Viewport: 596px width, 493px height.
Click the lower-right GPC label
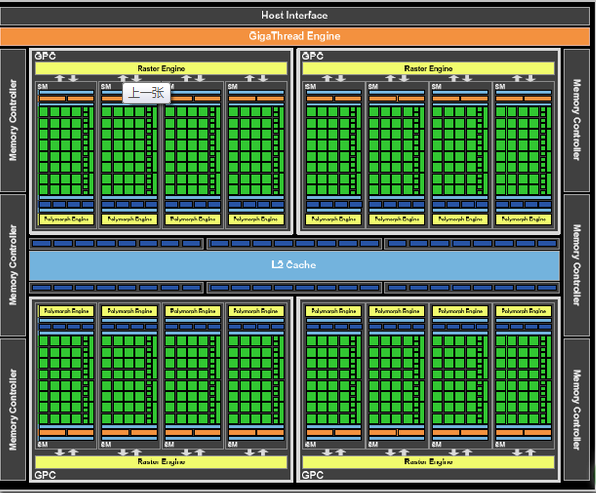(312, 475)
